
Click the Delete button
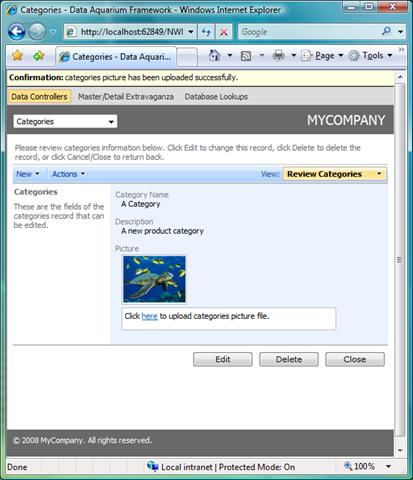pos(289,359)
